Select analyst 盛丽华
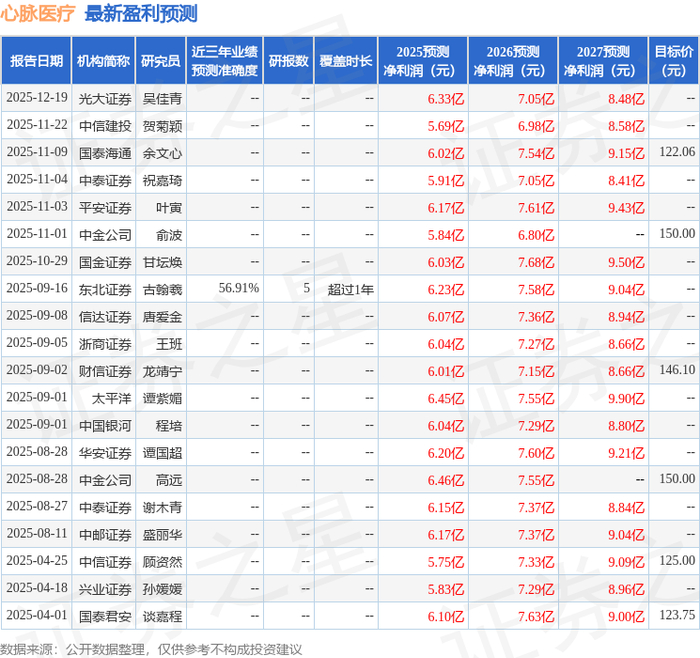 pyautogui.click(x=162, y=534)
